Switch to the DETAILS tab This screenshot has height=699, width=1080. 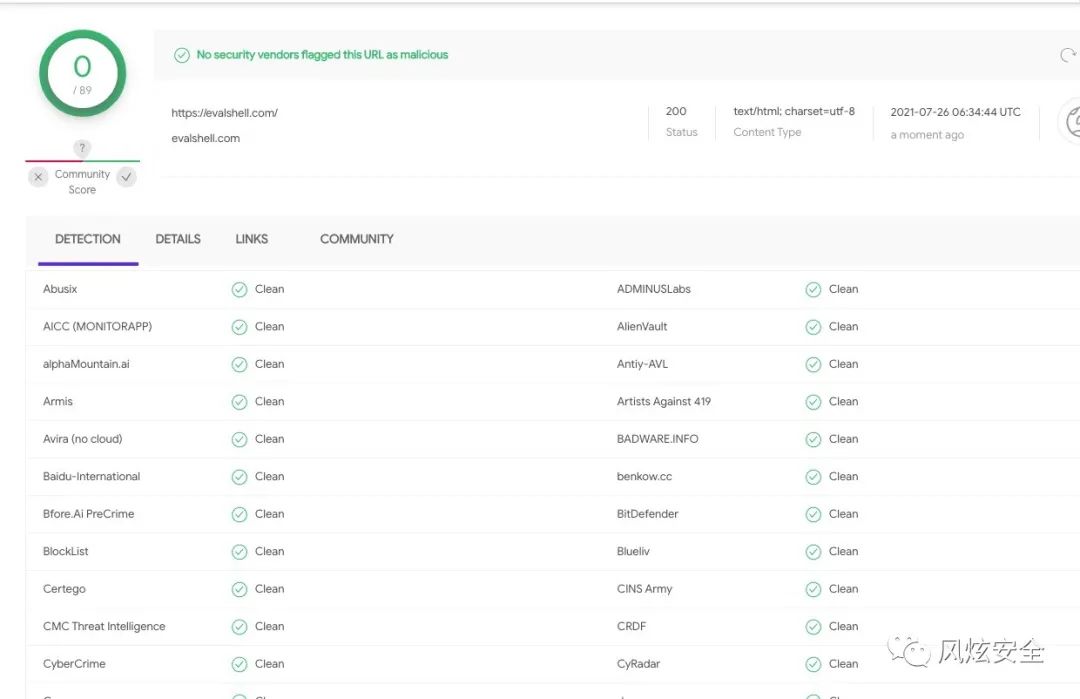[x=178, y=239]
